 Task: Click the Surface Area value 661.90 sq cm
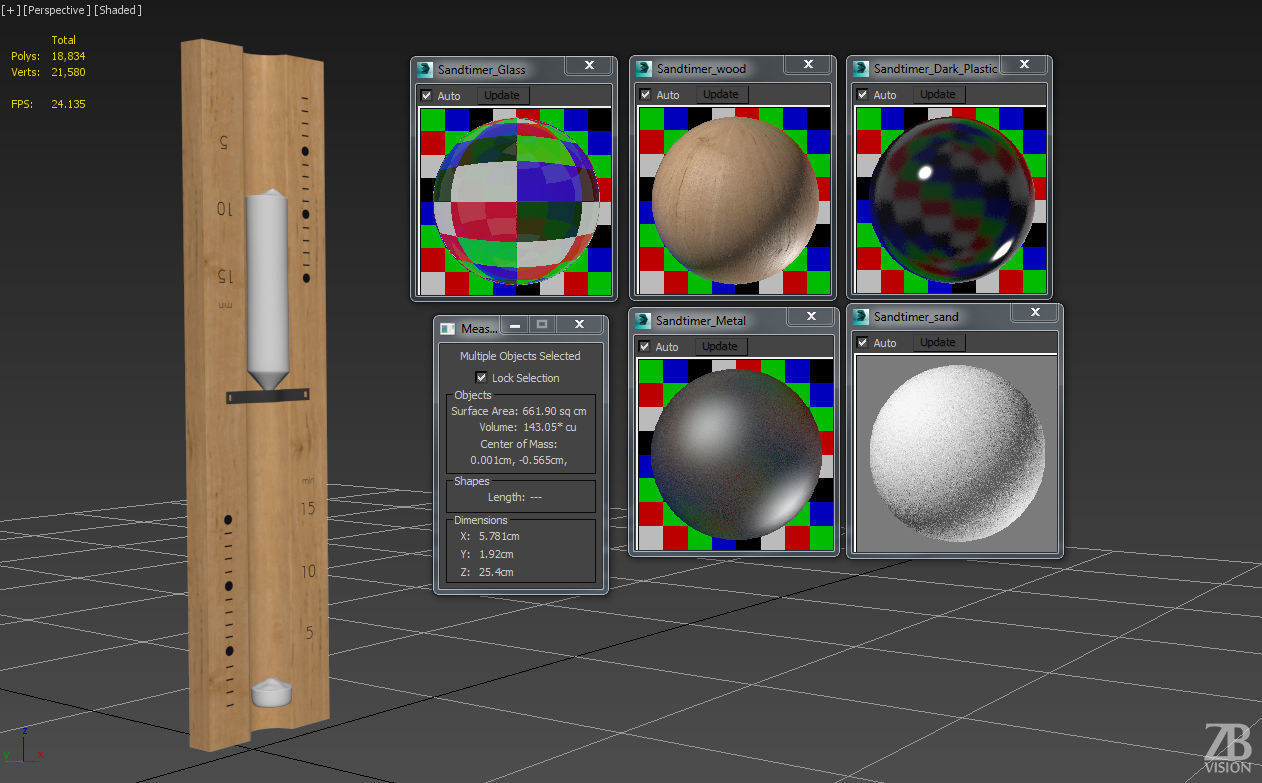554,411
